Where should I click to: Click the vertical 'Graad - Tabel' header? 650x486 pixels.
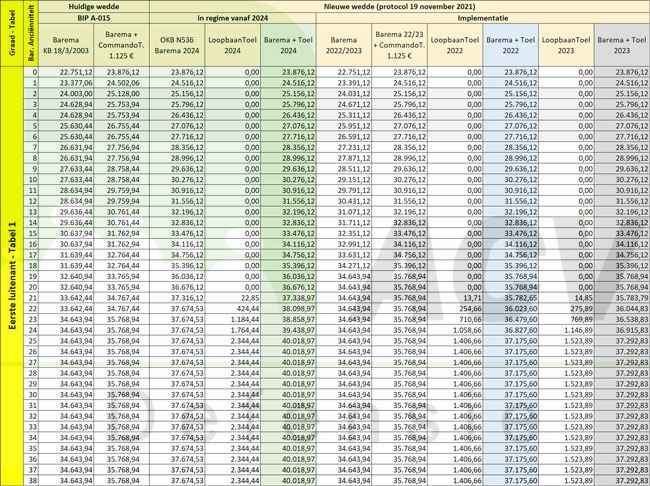(x=12, y=33)
